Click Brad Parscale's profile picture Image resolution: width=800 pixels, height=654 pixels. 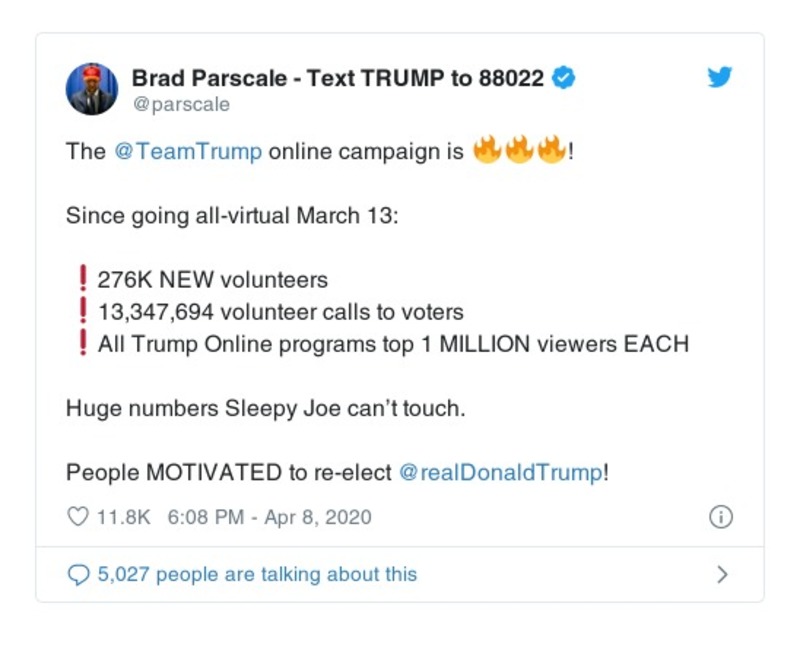click(91, 88)
